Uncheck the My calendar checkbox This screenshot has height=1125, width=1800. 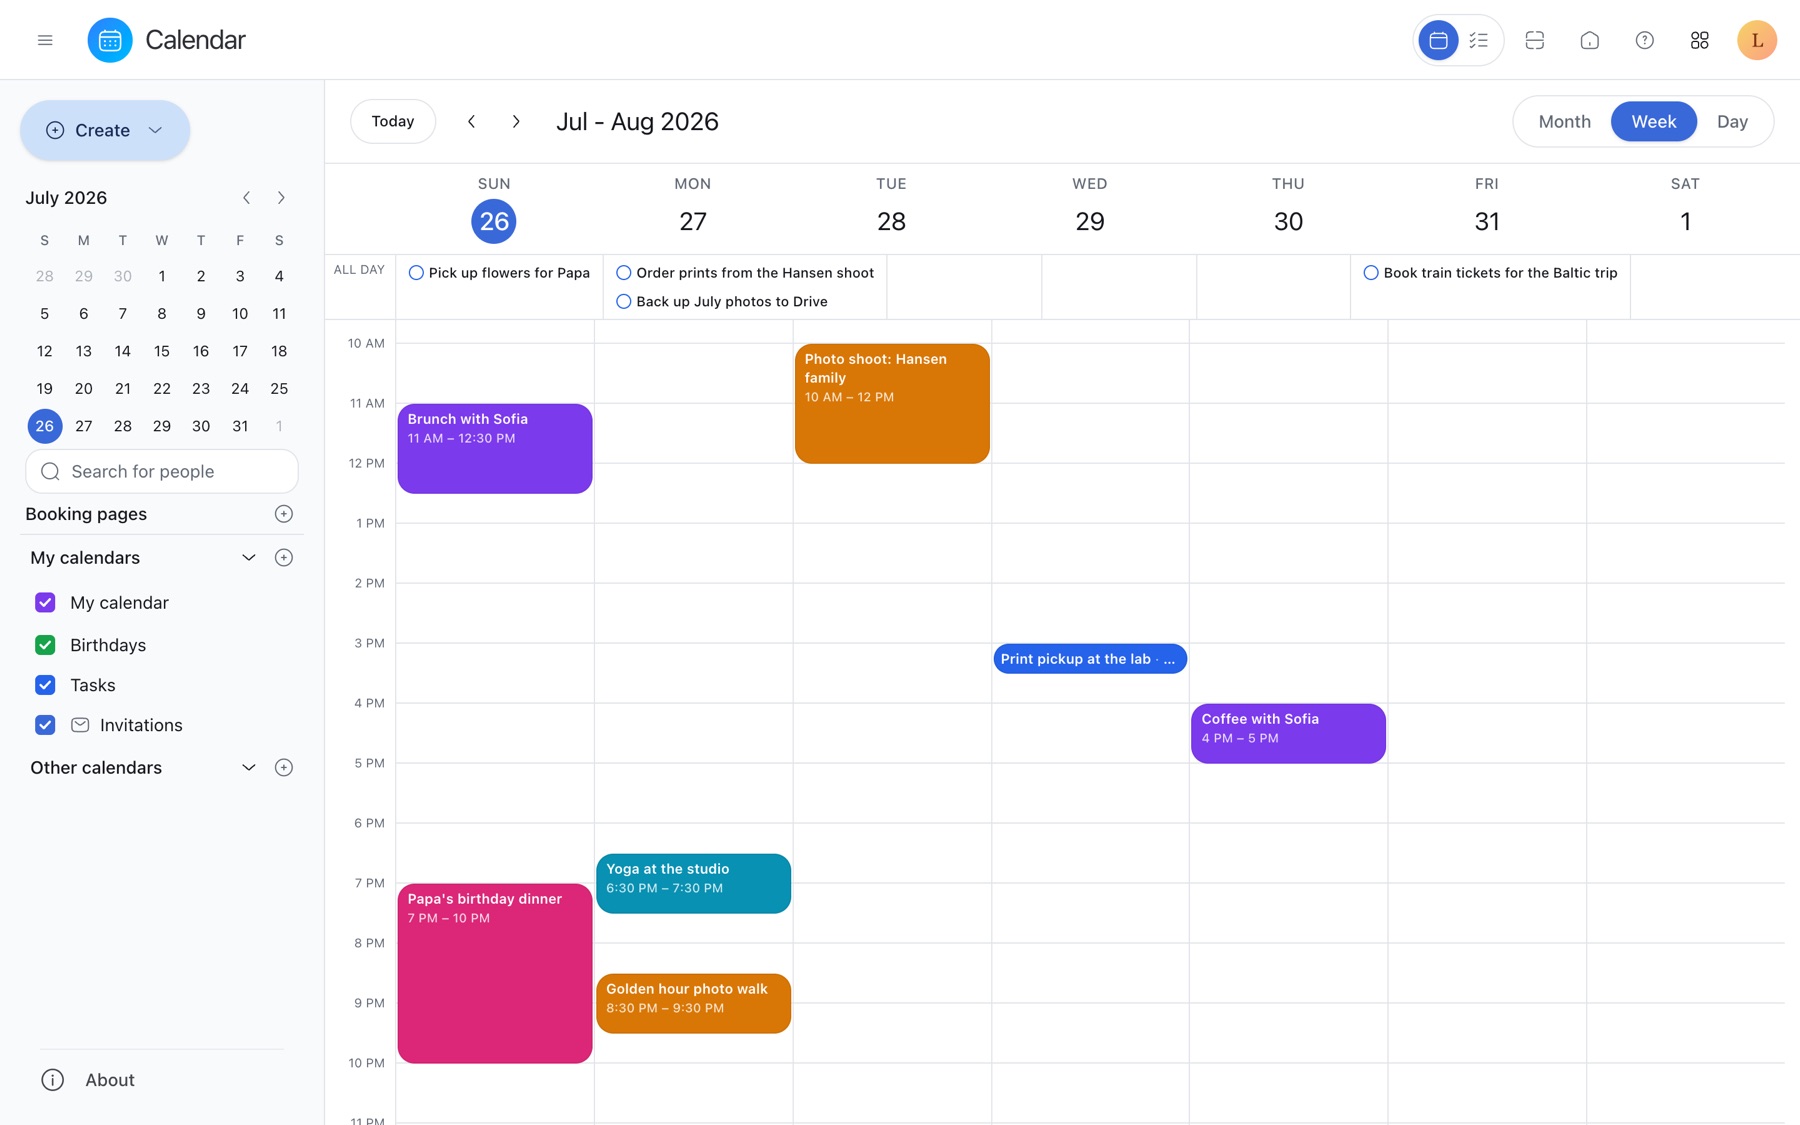45,602
